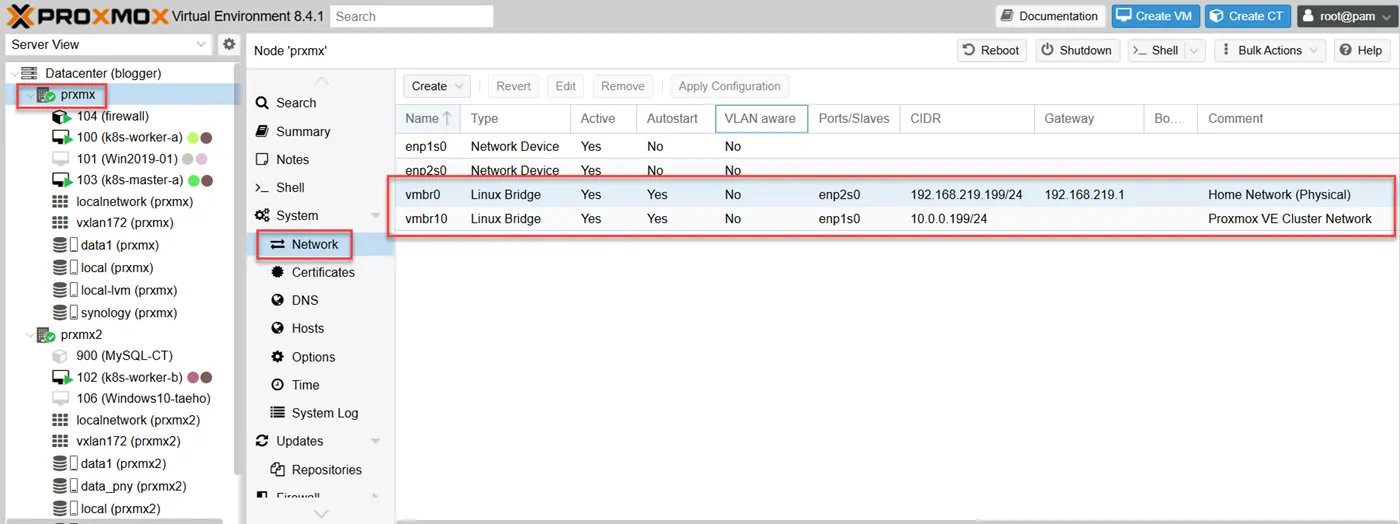Click the Options gear icon
Image resolution: width=1400 pixels, height=524 pixels.
click(x=278, y=357)
